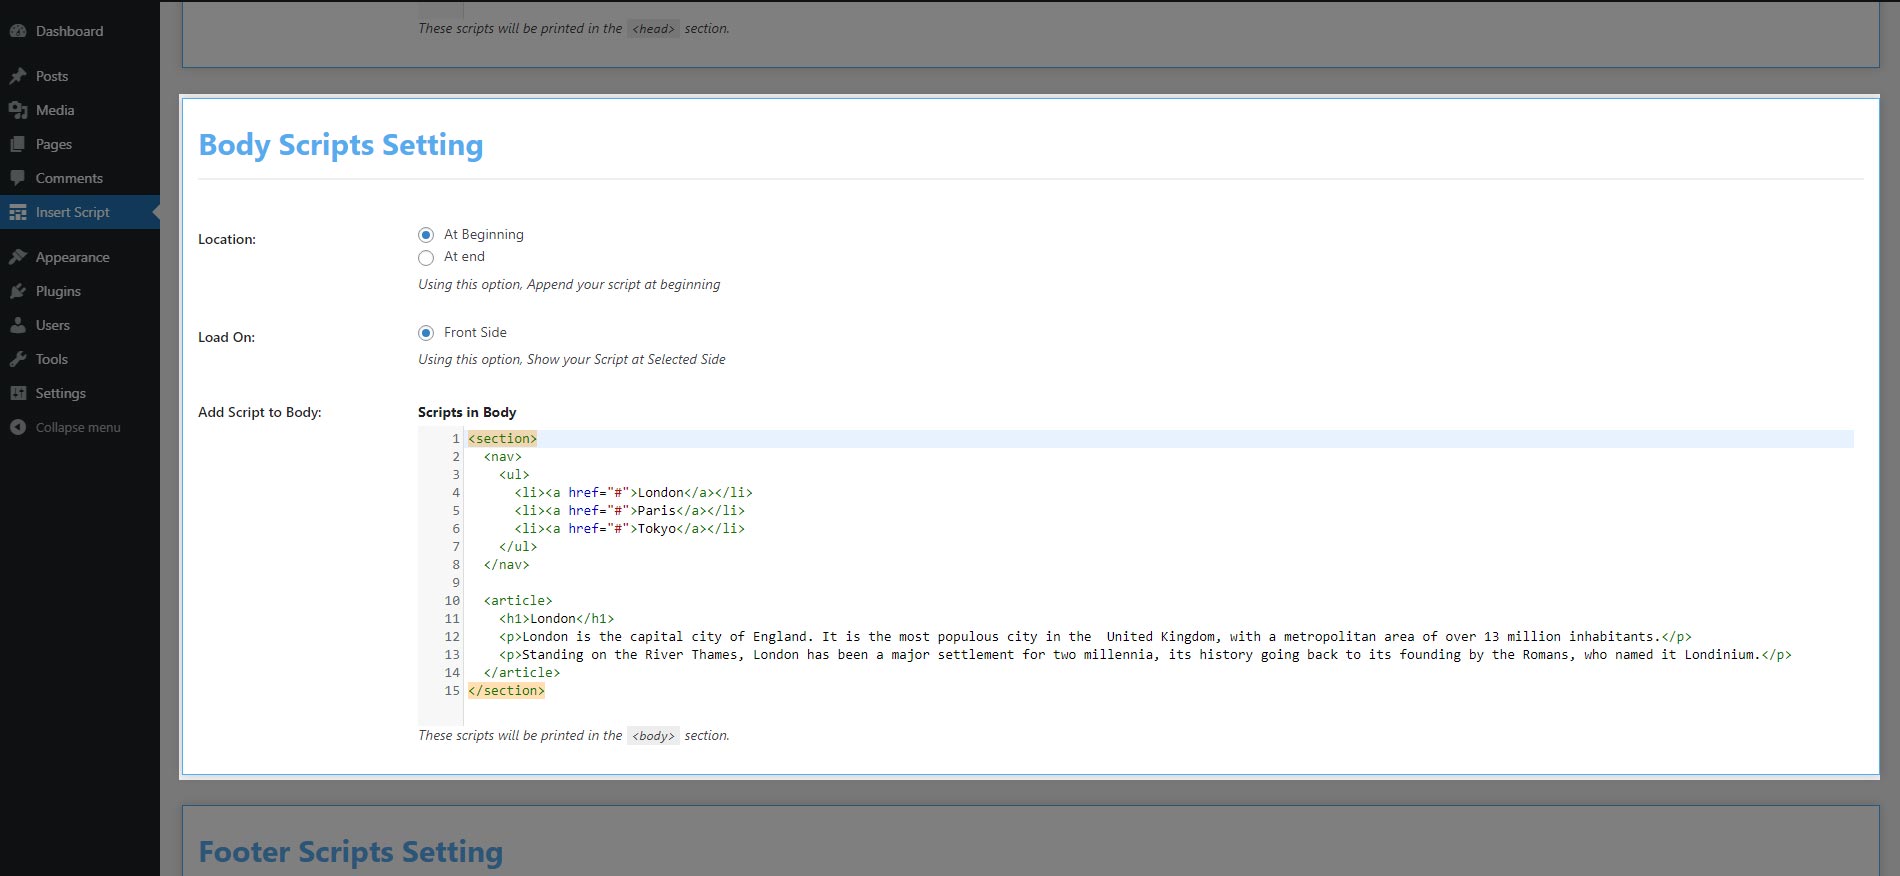The image size is (1900, 876).
Task: Open the Media menu item
Action: 80,110
